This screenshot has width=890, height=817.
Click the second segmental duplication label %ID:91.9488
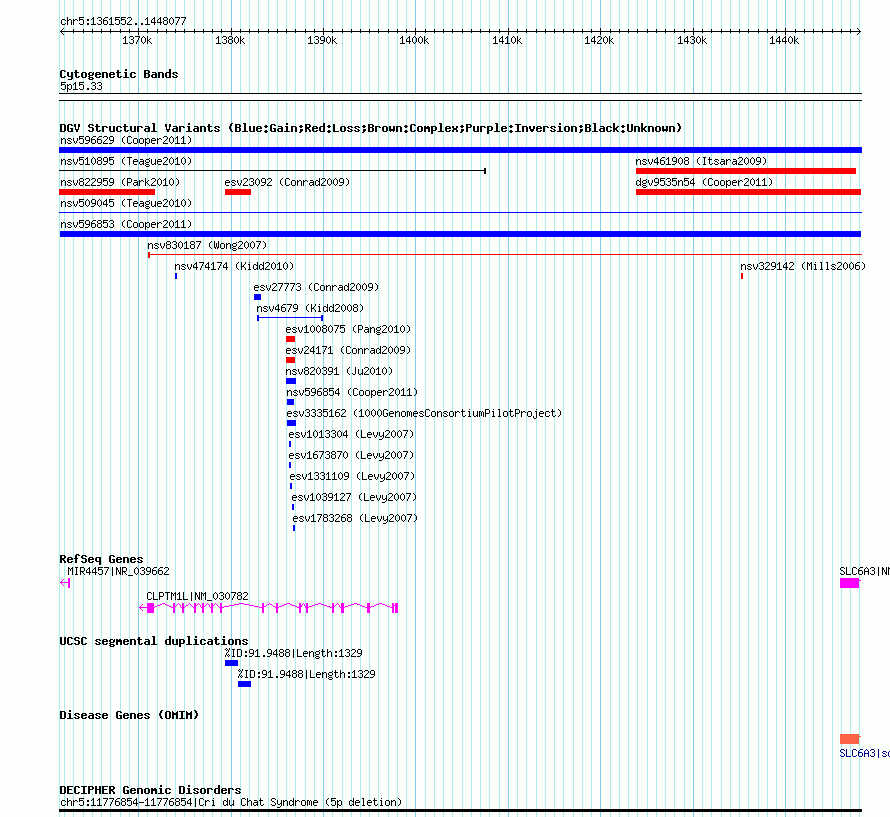click(307, 674)
